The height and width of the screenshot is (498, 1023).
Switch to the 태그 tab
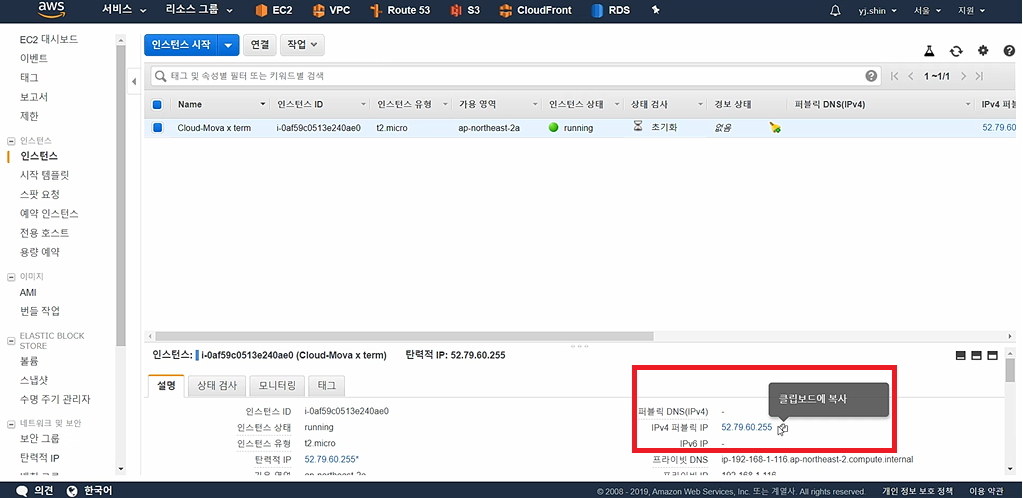pyautogui.click(x=326, y=386)
